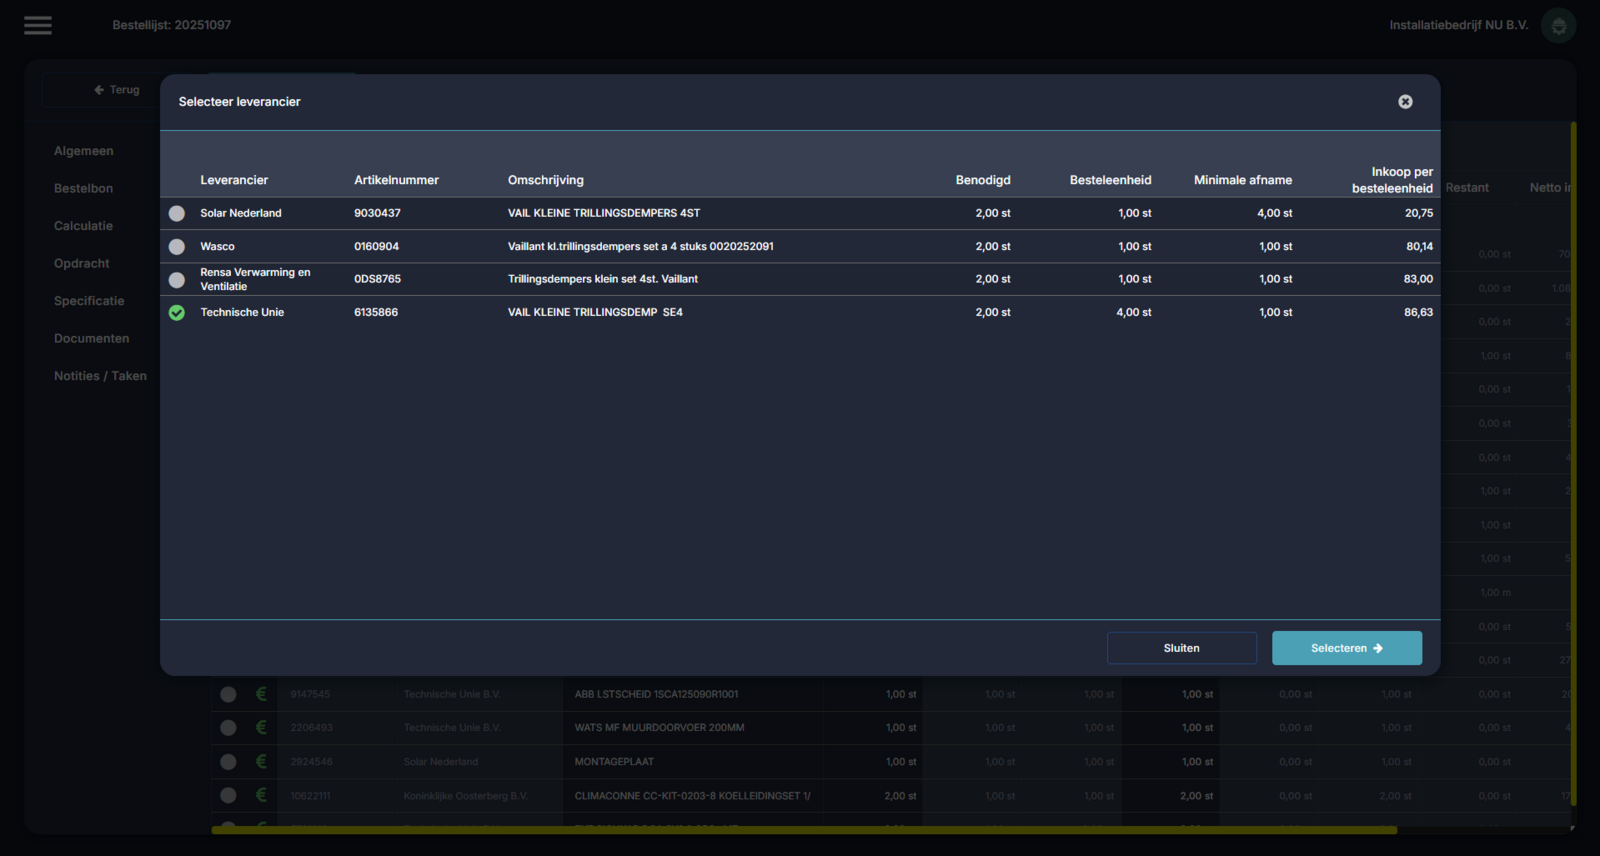Click the Besteleenheid column header
The height and width of the screenshot is (856, 1600).
(1111, 180)
